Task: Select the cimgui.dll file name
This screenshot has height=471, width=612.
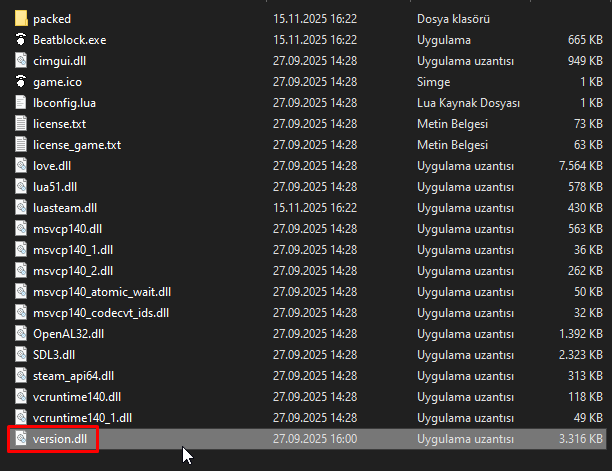Action: (59, 61)
